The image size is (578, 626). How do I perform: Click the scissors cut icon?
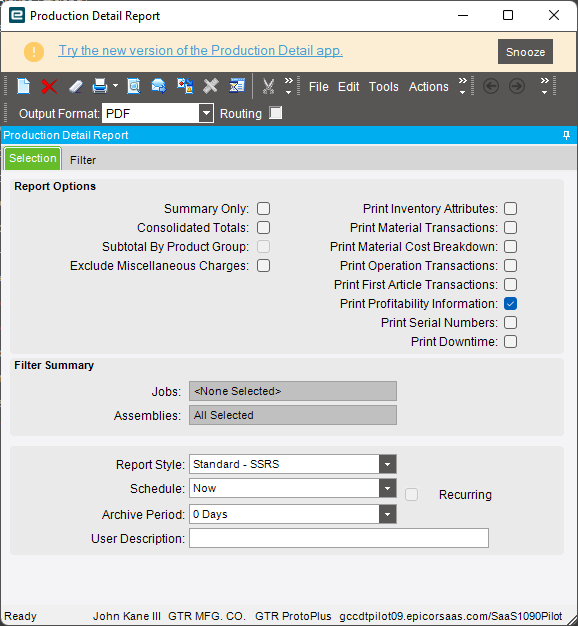click(269, 86)
